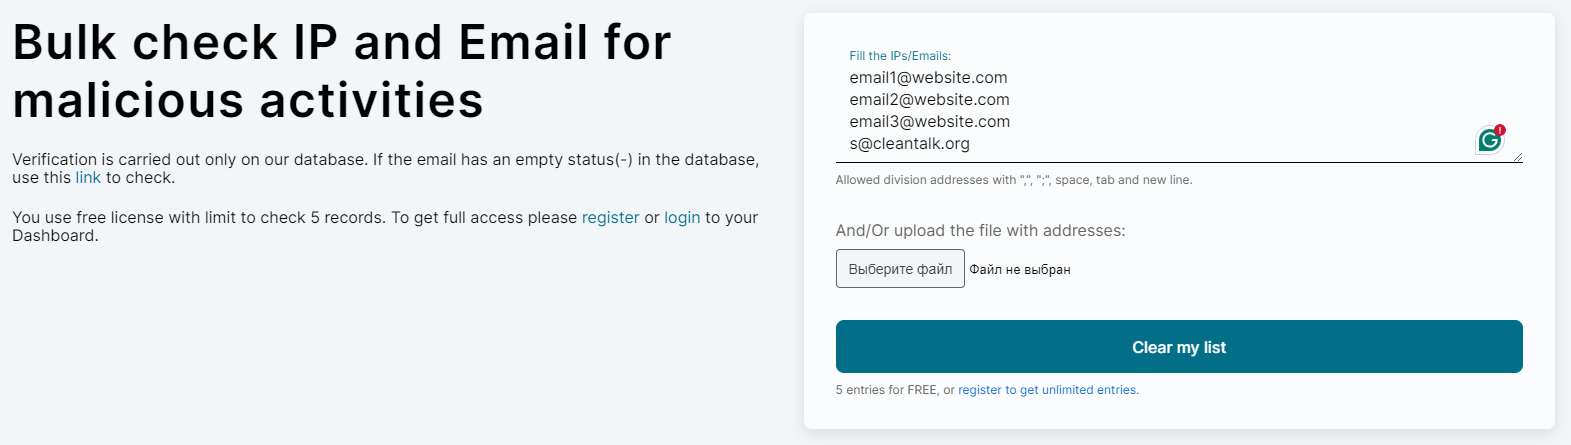Screen dimensions: 1571x445
Task: Place cursor on the email2@website.com line
Action: tap(929, 100)
